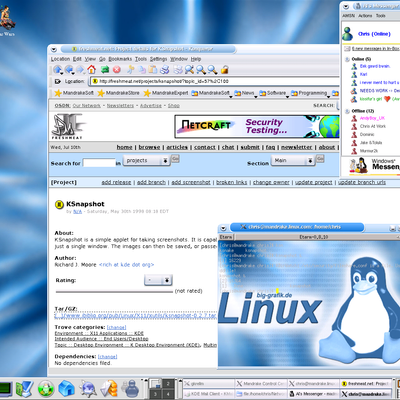This screenshot has height=400, width=400.
Task: Switch to virtual desktop 2 in pager
Action: (168, 384)
